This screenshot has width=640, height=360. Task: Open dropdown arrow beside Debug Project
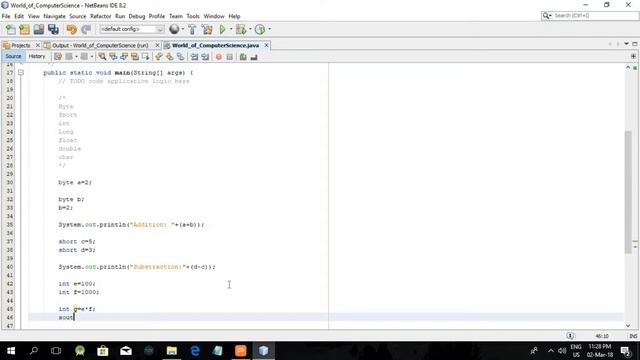[x=250, y=29]
